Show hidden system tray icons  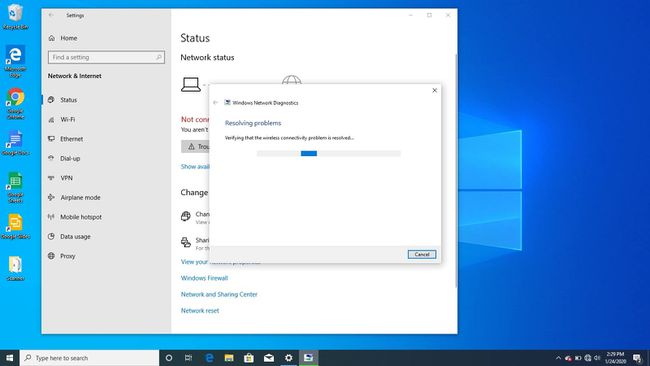pos(558,358)
